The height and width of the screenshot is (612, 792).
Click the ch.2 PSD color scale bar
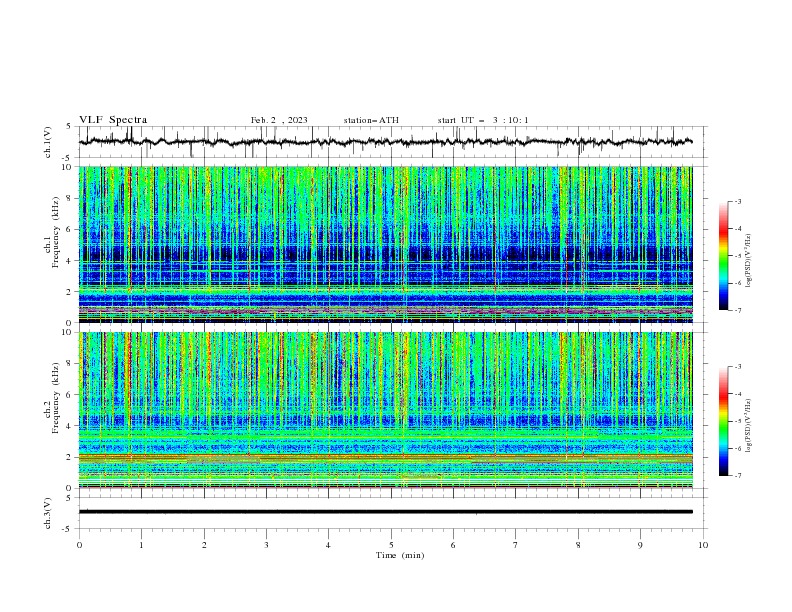[x=723, y=421]
